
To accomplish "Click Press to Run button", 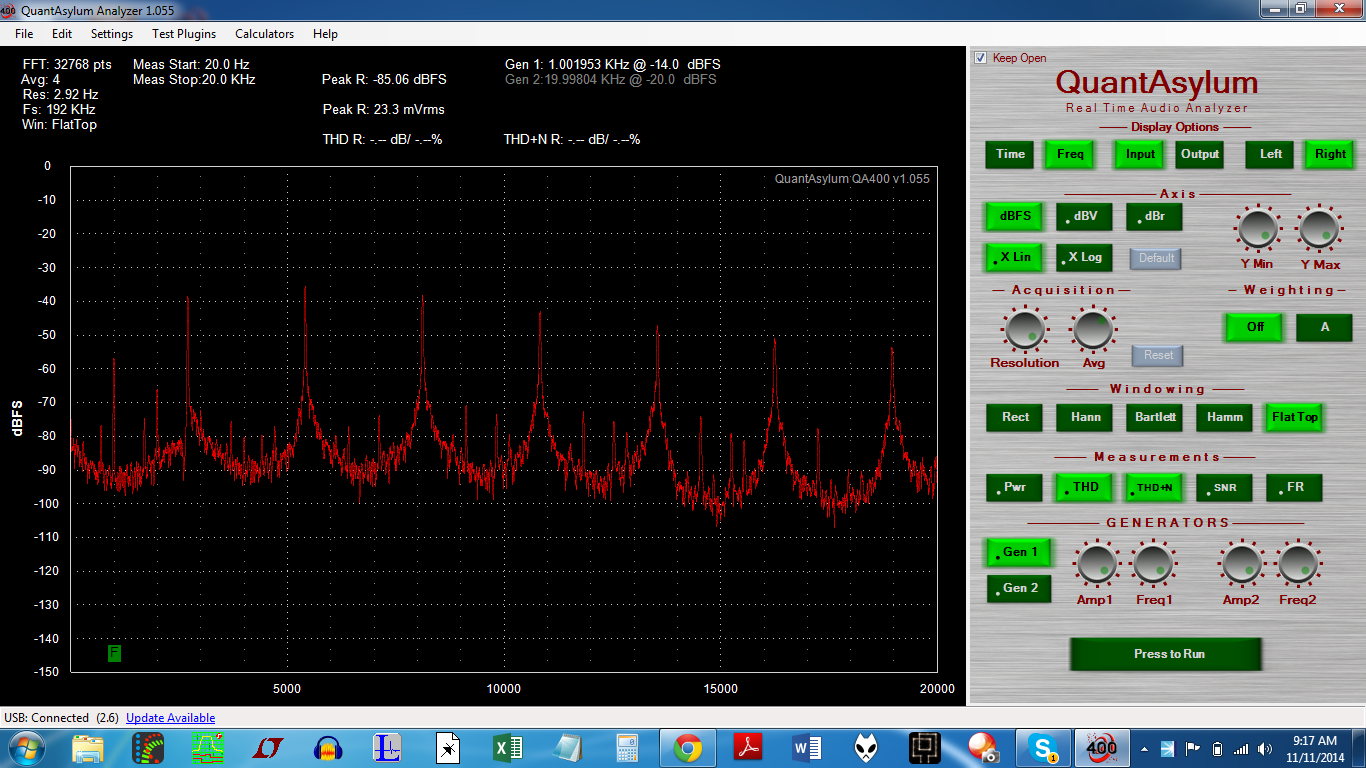I will [1166, 654].
